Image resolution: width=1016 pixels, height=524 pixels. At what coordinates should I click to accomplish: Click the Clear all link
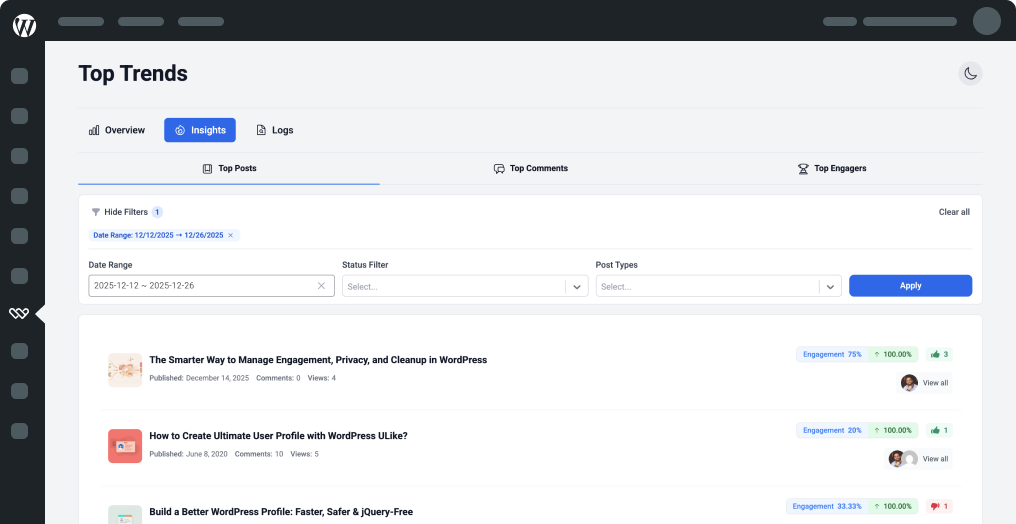pos(953,212)
